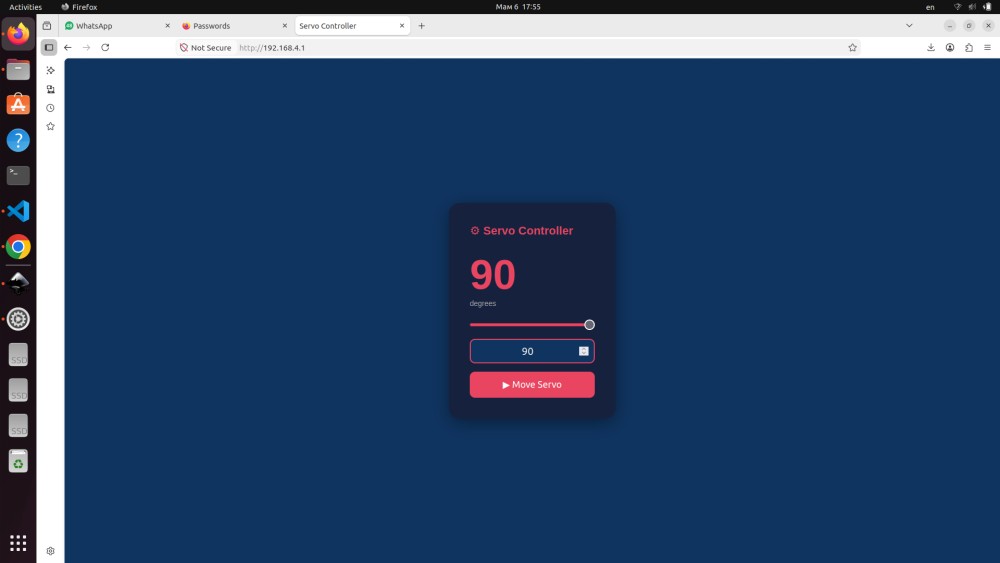This screenshot has width=1000, height=563.
Task: Bookmark this page with star icon
Action: 852,47
